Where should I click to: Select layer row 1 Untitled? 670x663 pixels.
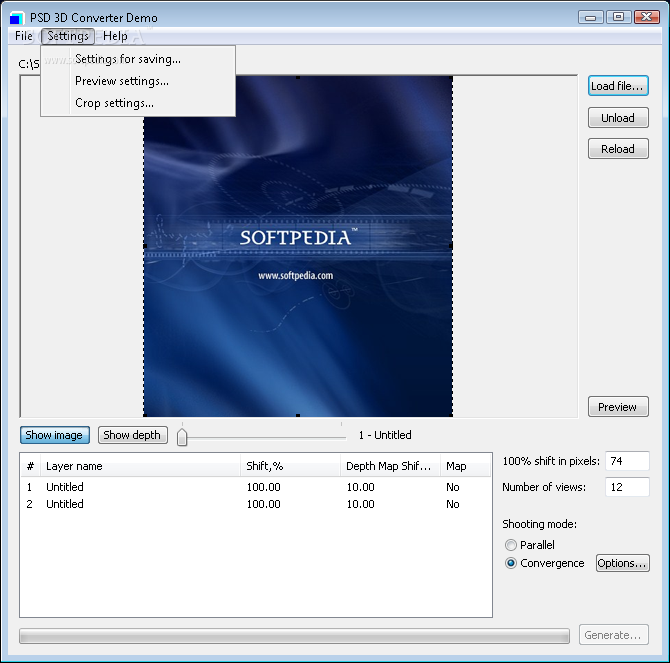pyautogui.click(x=256, y=487)
